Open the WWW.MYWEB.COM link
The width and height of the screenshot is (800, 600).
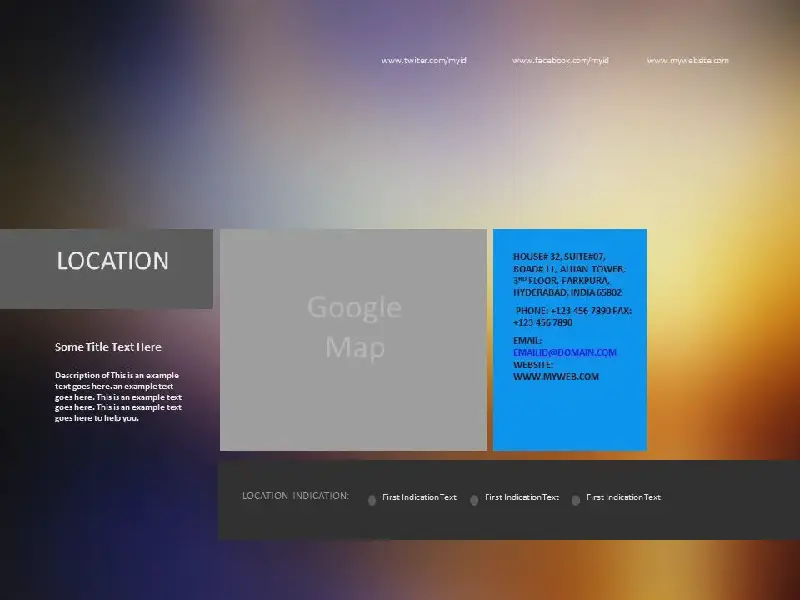556,377
